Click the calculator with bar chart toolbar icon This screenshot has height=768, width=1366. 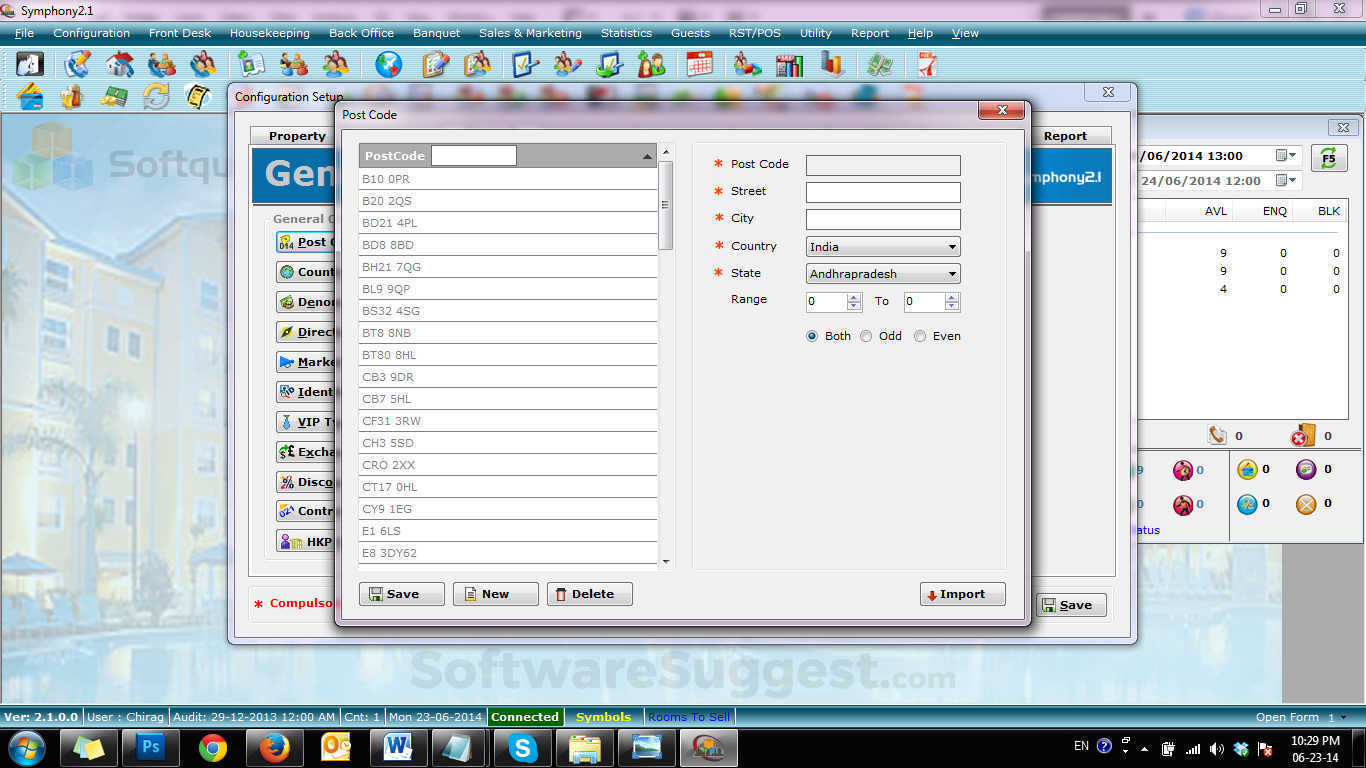[790, 65]
